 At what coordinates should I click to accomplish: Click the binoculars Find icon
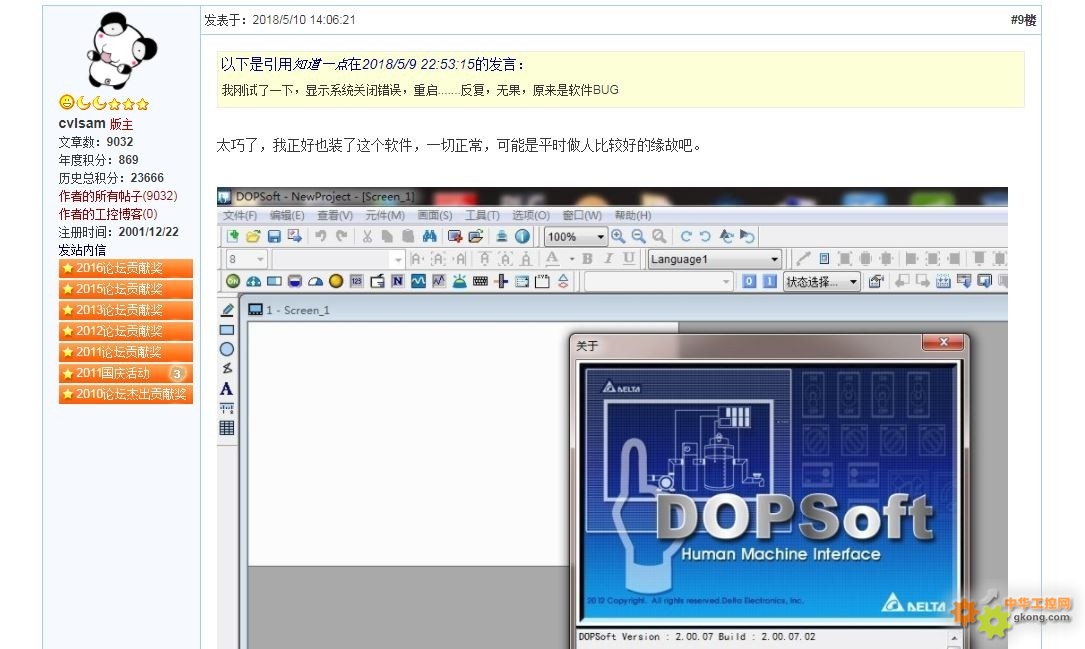tap(430, 237)
